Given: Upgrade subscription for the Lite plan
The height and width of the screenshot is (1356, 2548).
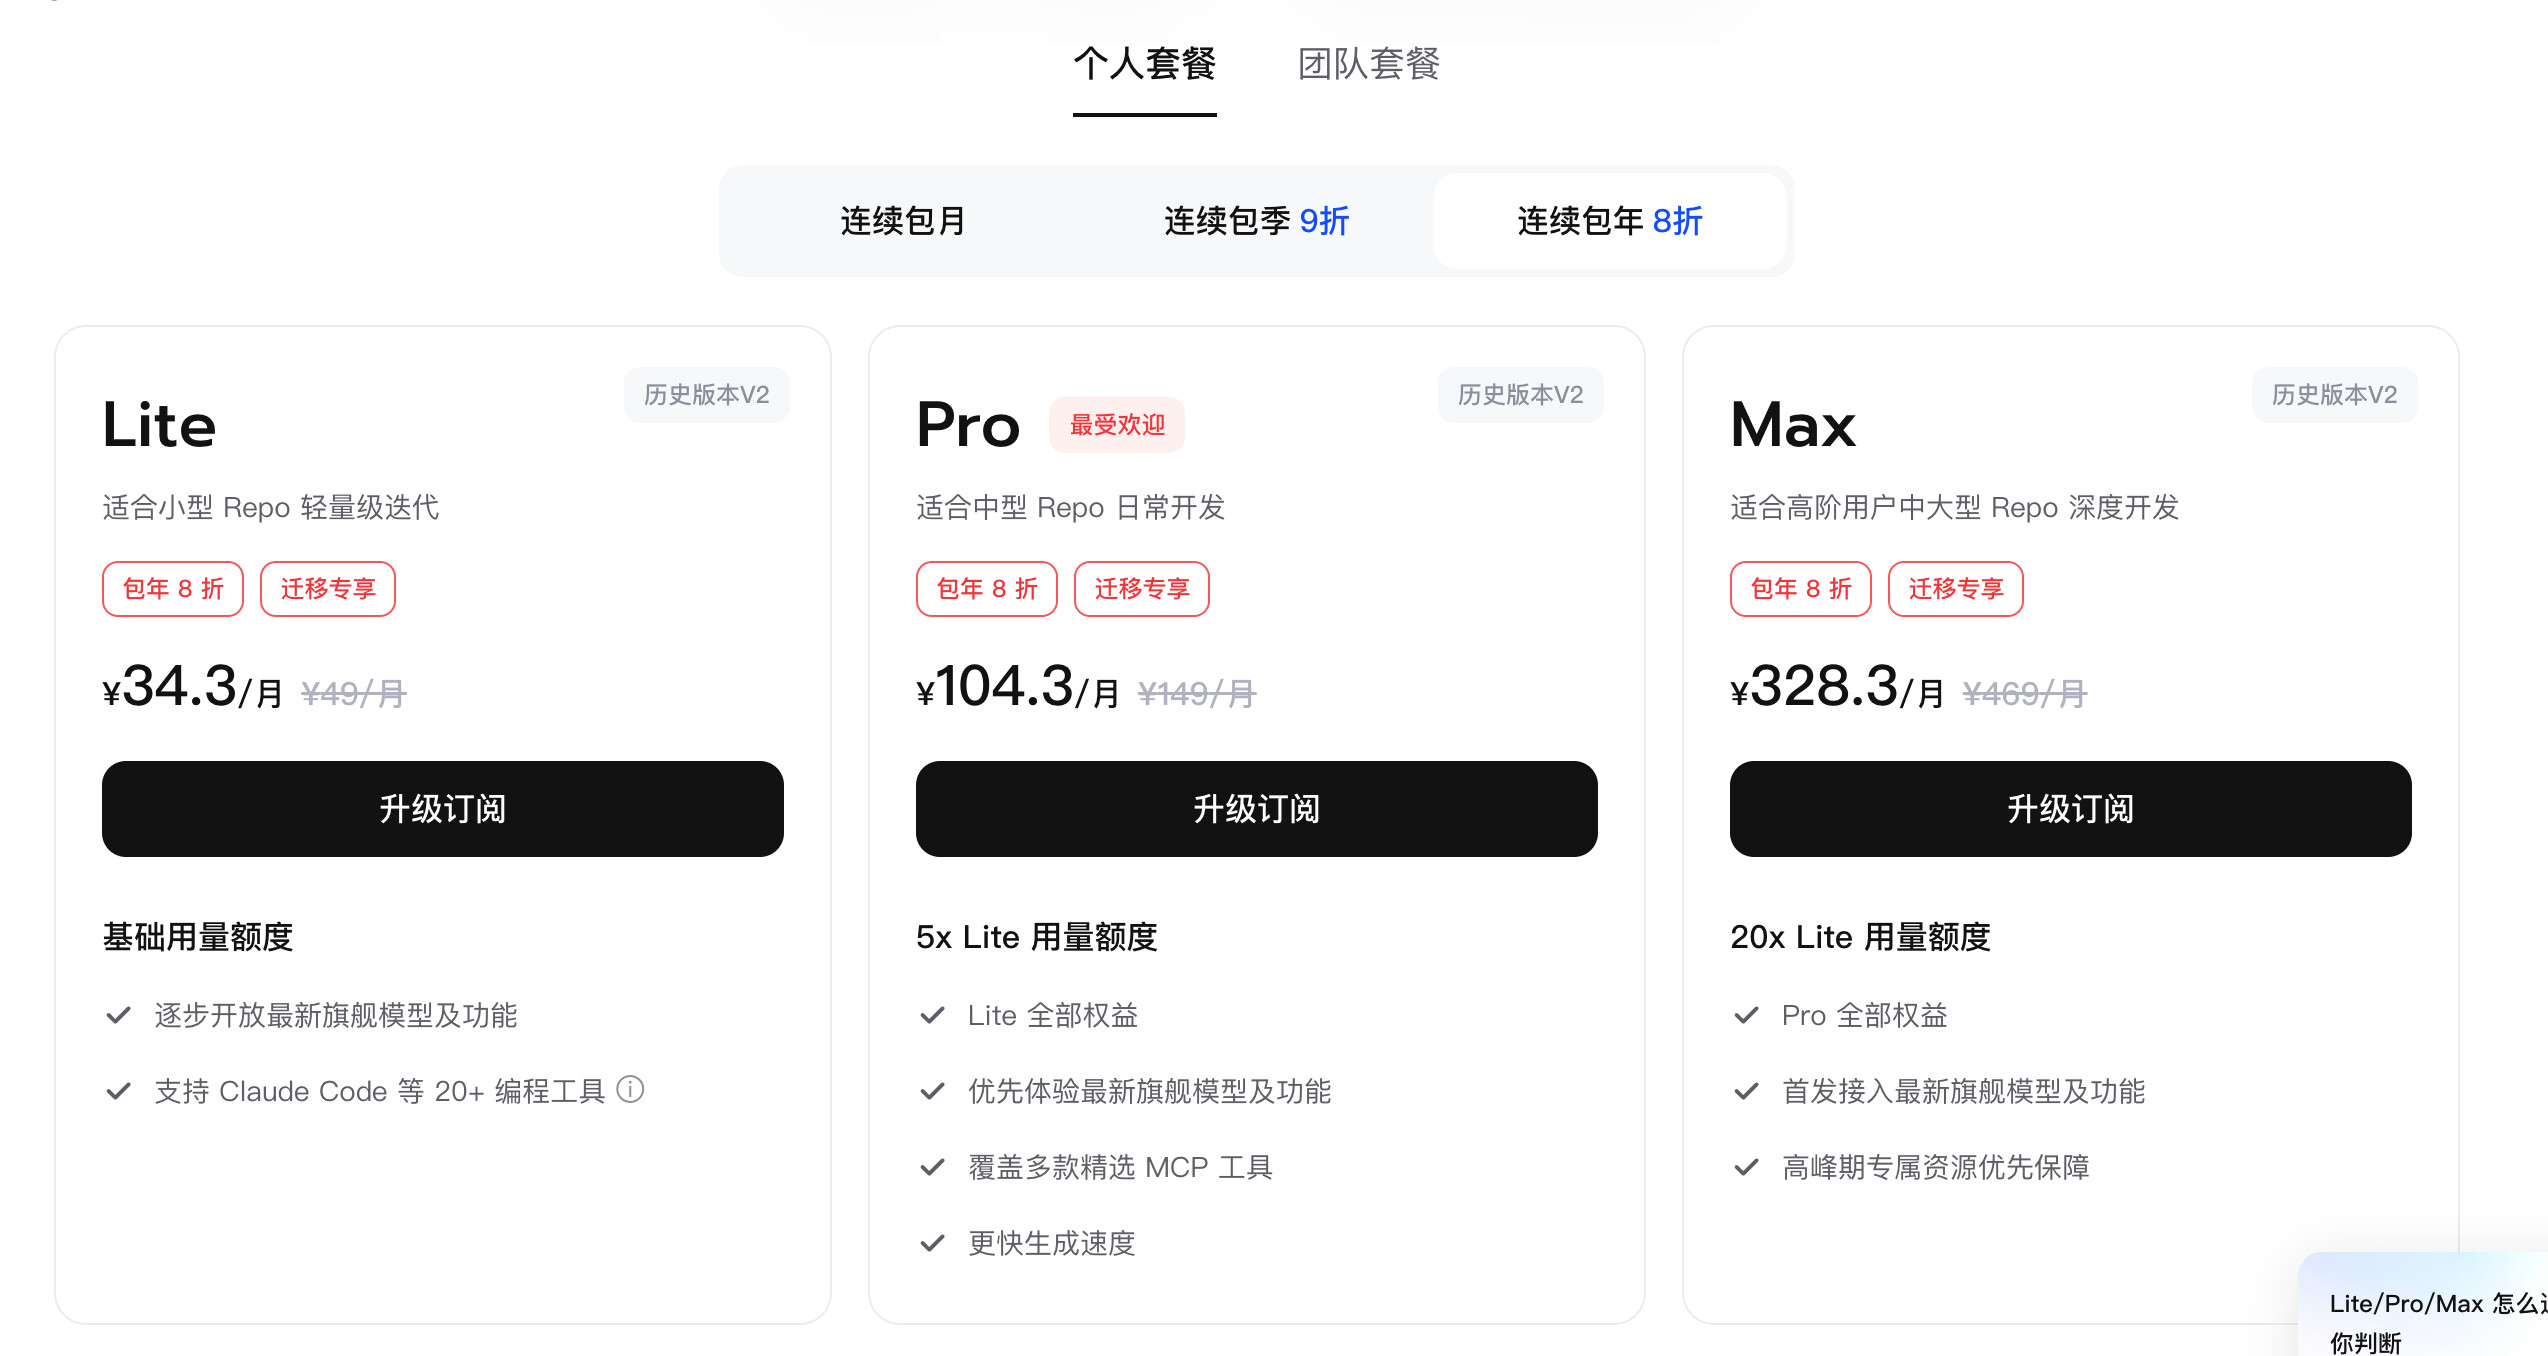Looking at the screenshot, I should [443, 809].
